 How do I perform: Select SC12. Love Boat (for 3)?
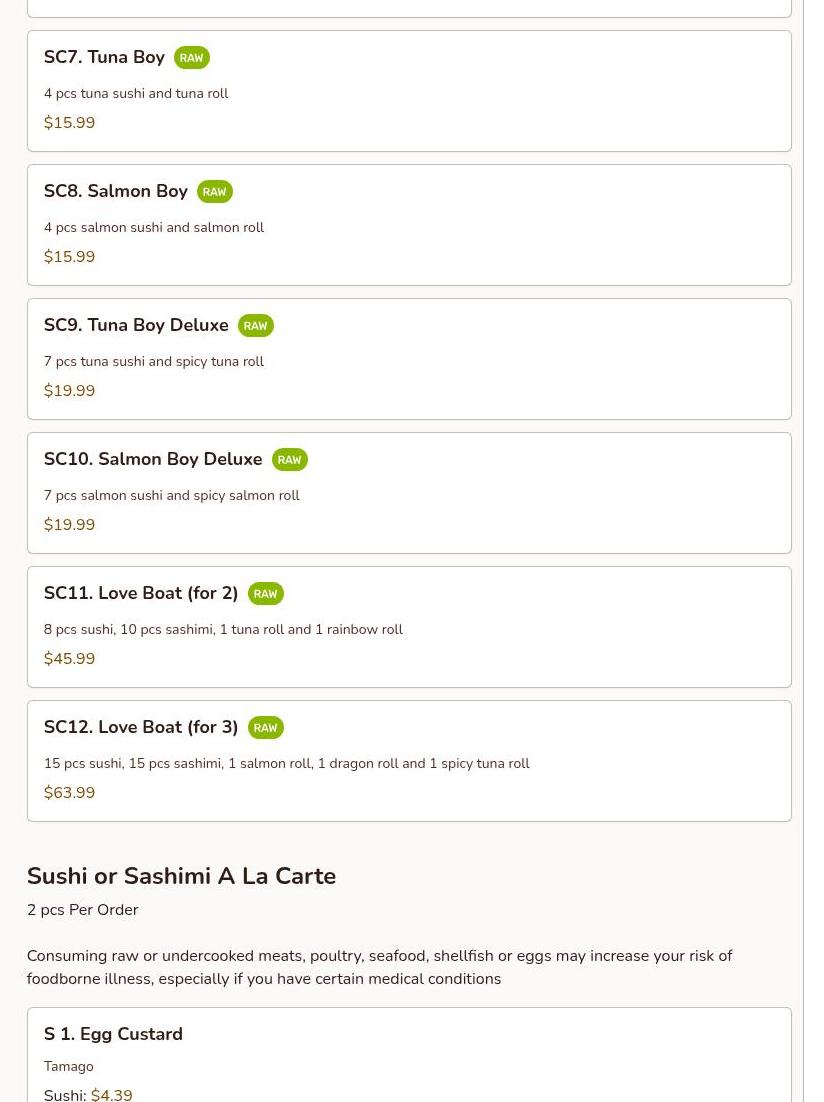point(409,761)
